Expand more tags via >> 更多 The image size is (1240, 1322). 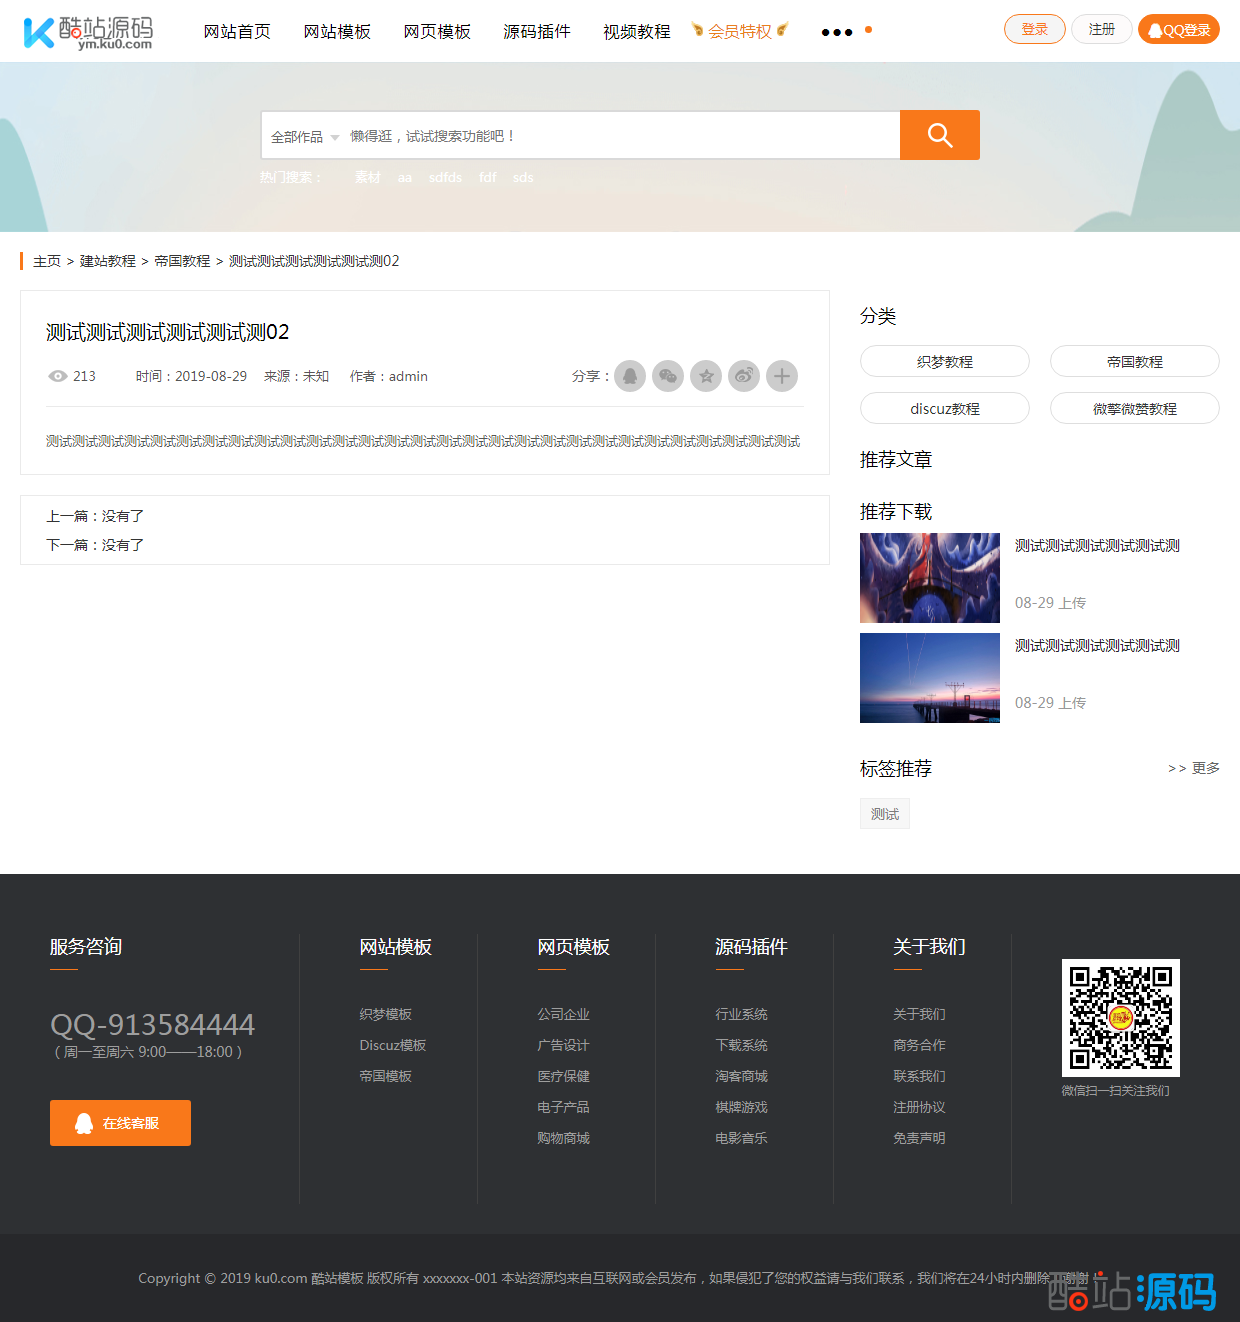(x=1193, y=768)
